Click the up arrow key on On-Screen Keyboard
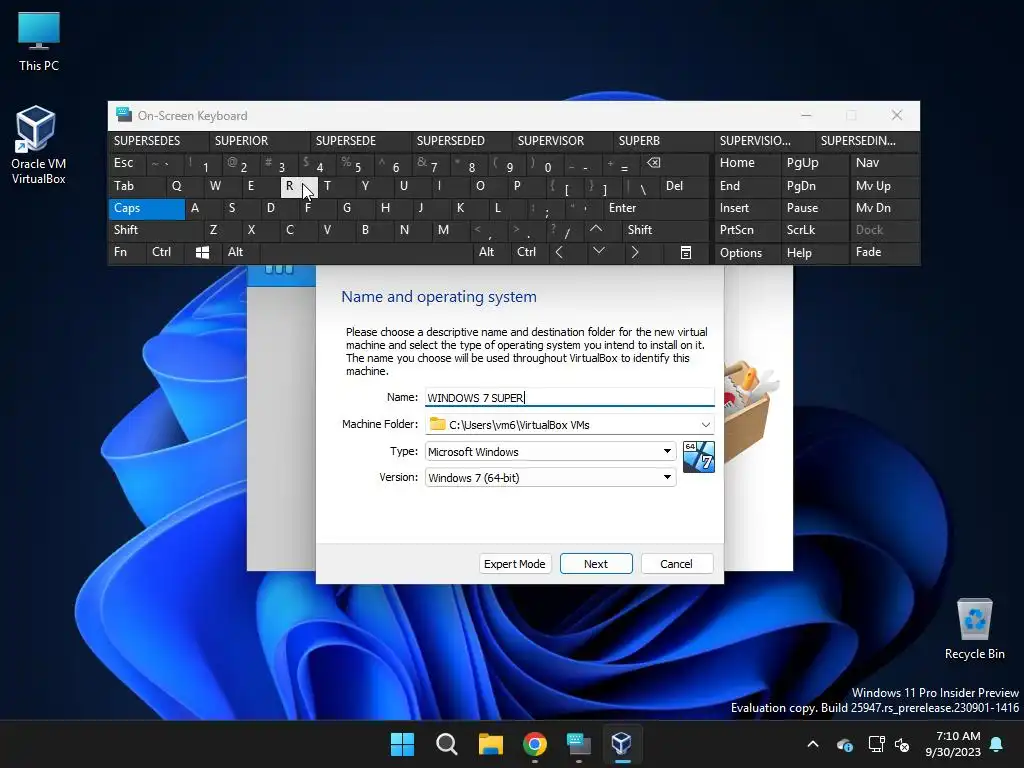This screenshot has width=1024, height=768. [x=596, y=229]
